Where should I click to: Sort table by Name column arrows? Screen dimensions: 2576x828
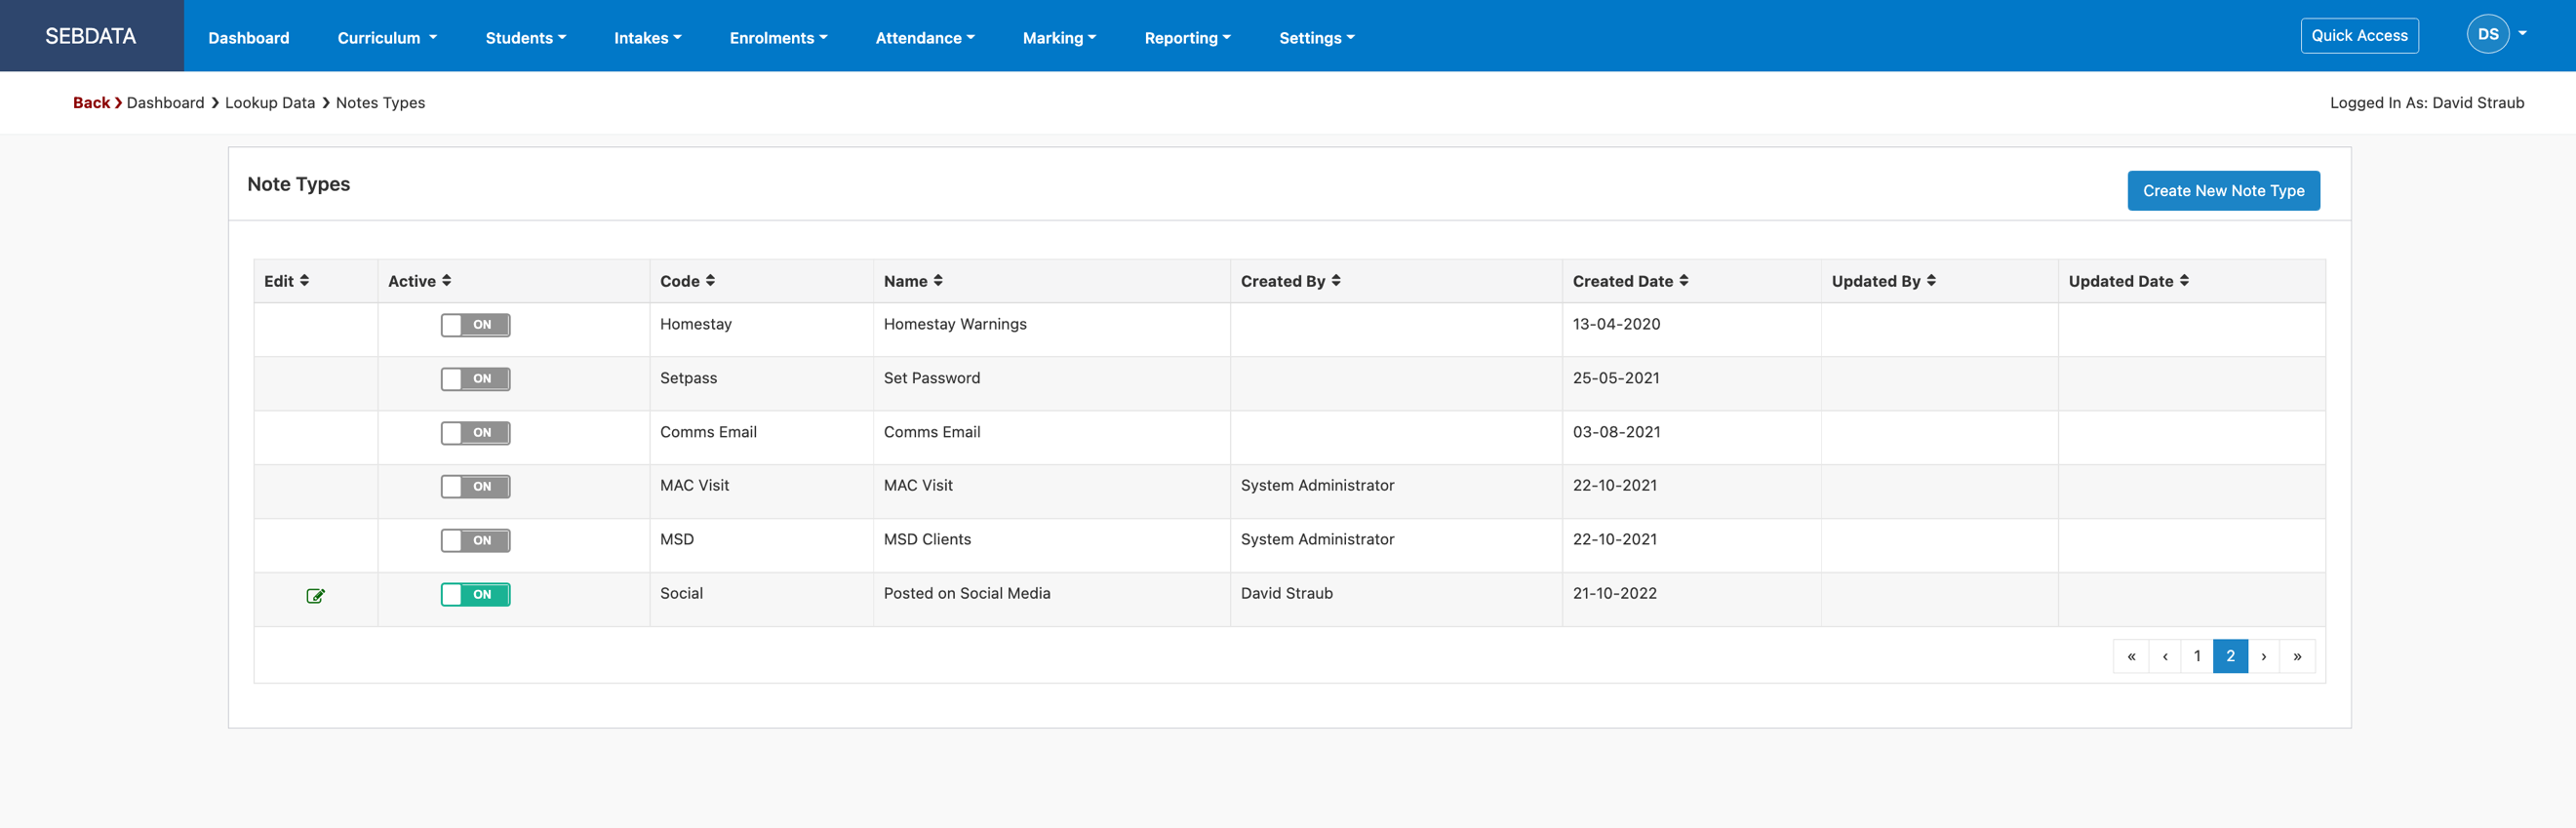click(x=938, y=281)
